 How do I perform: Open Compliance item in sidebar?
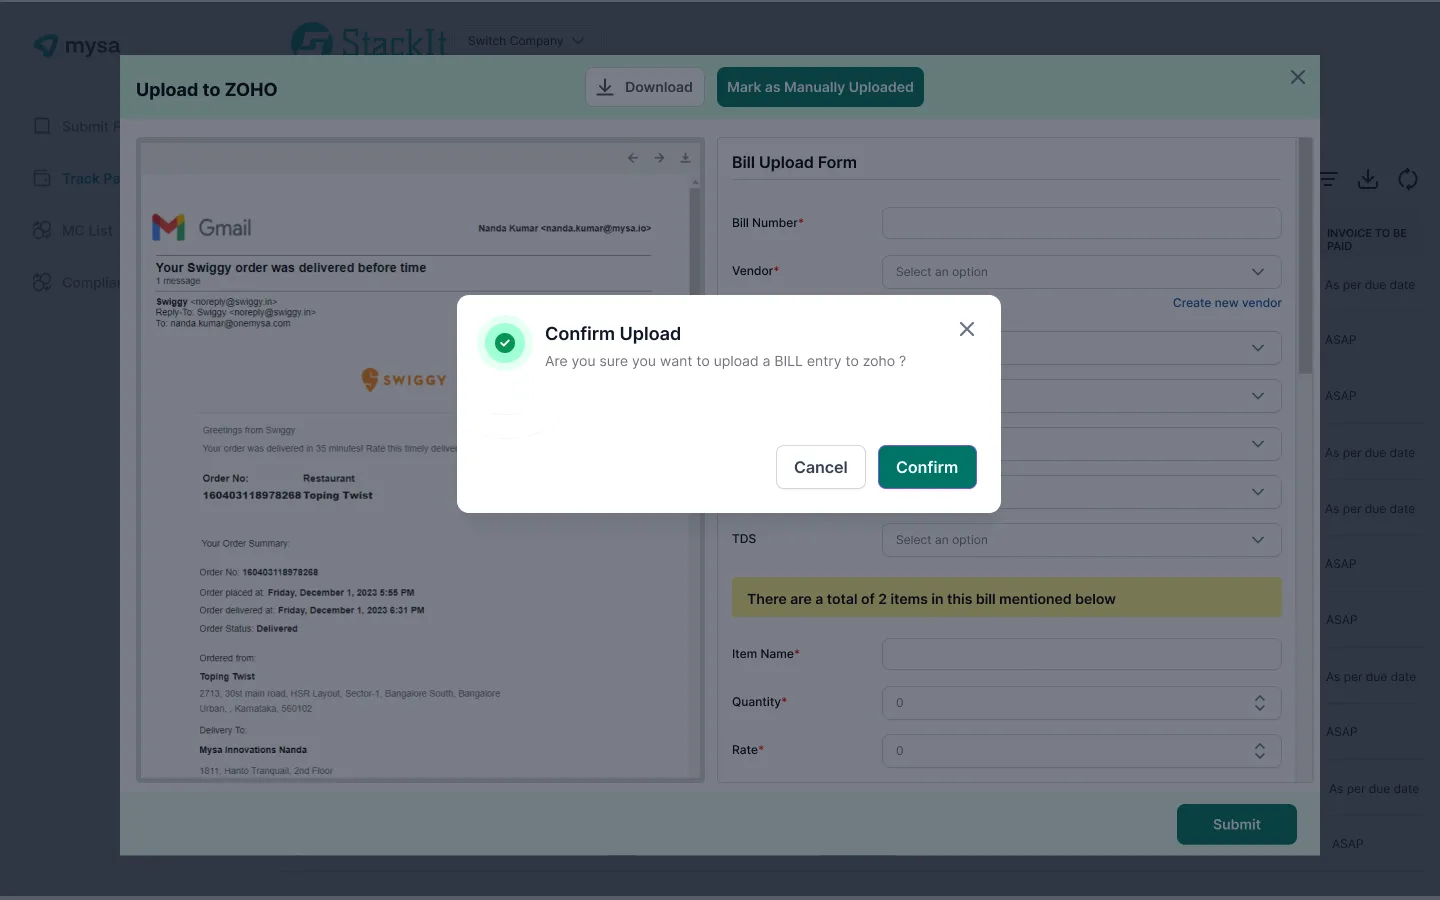77,282
